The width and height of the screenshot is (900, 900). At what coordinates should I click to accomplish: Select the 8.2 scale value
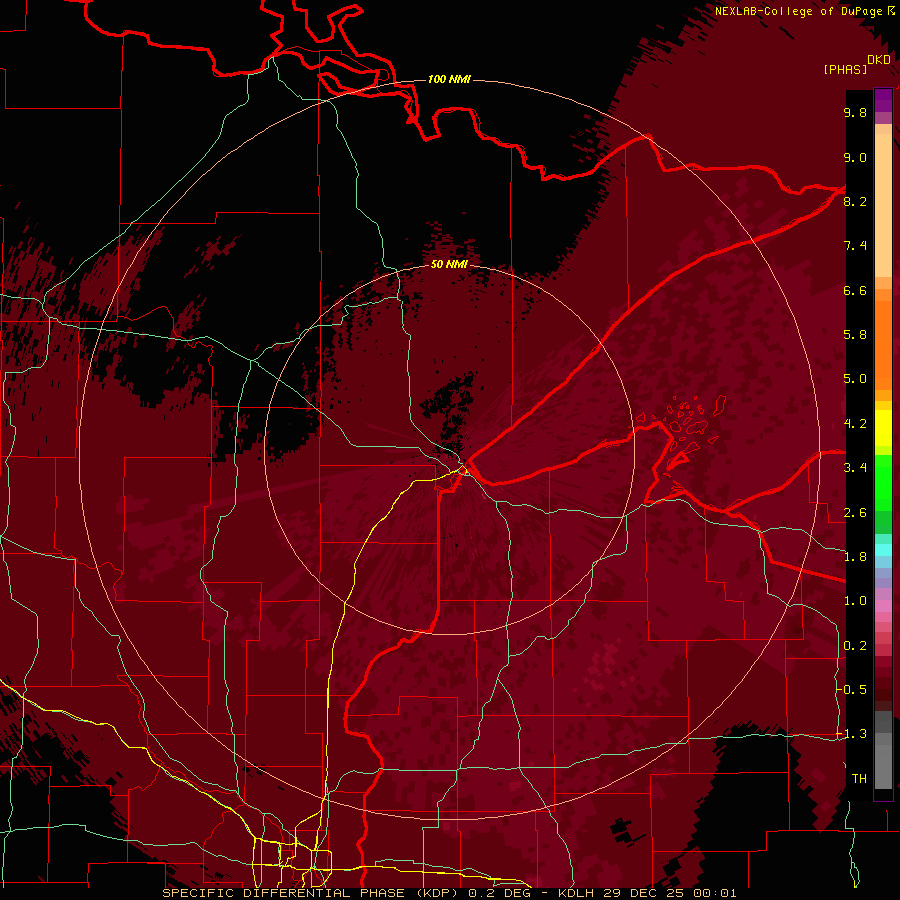coord(855,201)
